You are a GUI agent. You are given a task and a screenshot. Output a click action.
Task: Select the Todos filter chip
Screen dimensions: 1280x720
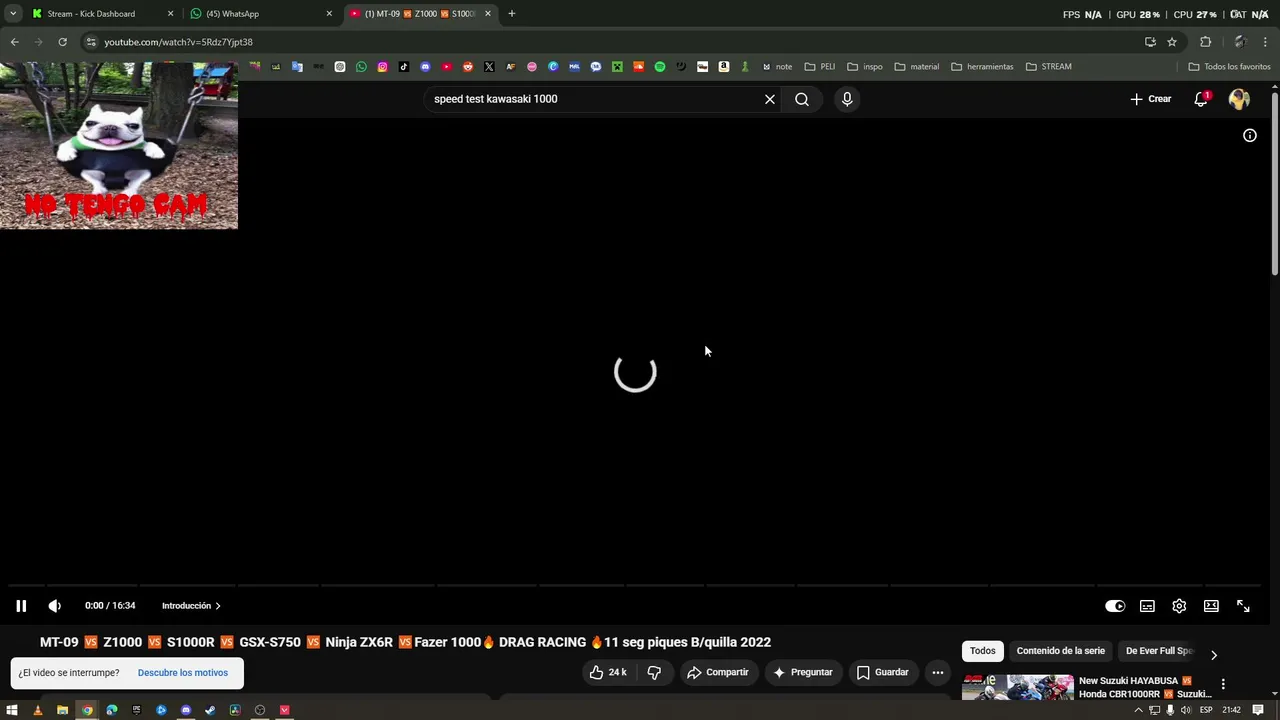click(x=983, y=651)
